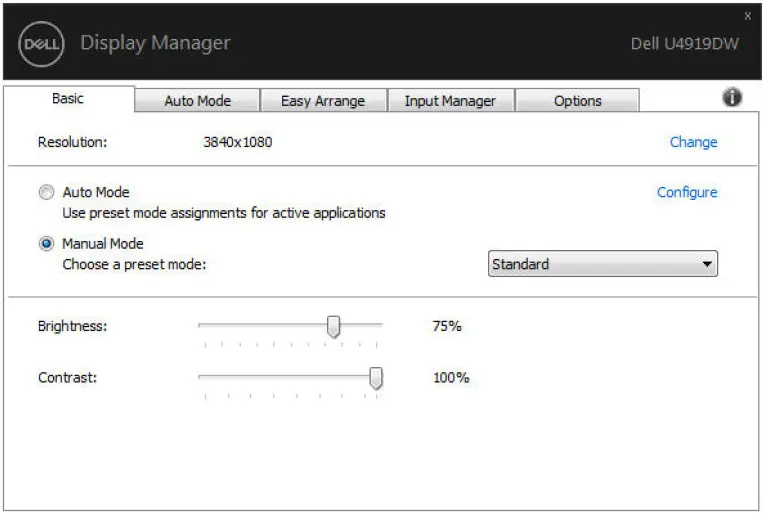The height and width of the screenshot is (516, 763).
Task: Click the Brightness slider handle
Action: [x=333, y=326]
